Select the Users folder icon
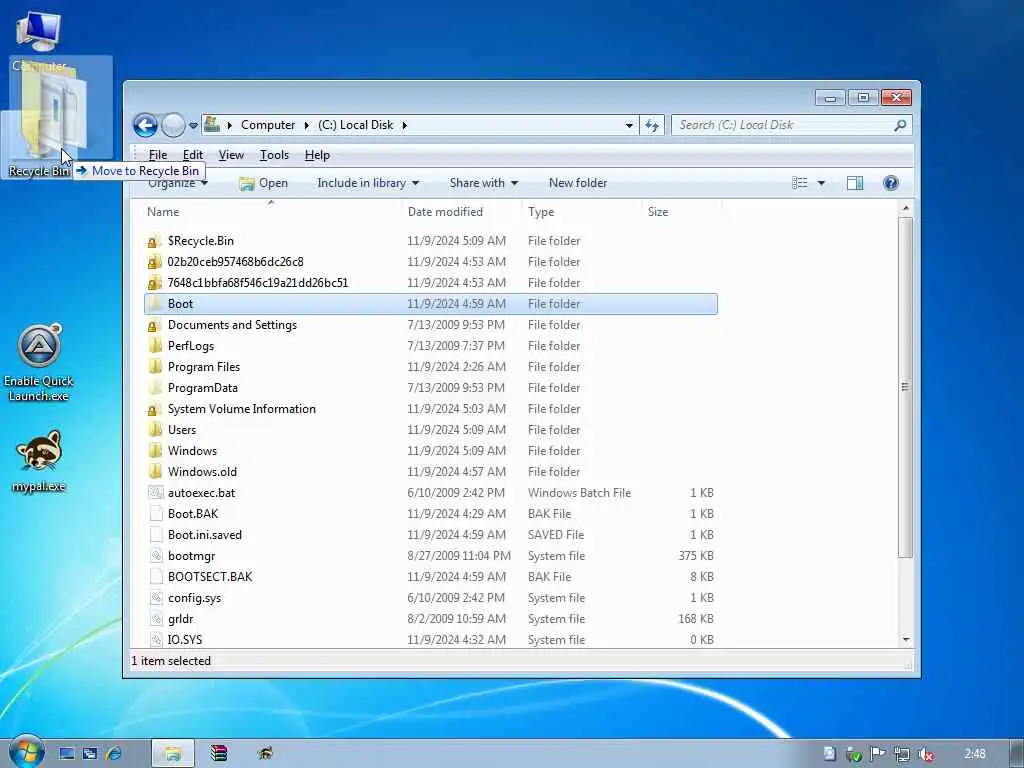This screenshot has height=768, width=1024. (x=155, y=430)
